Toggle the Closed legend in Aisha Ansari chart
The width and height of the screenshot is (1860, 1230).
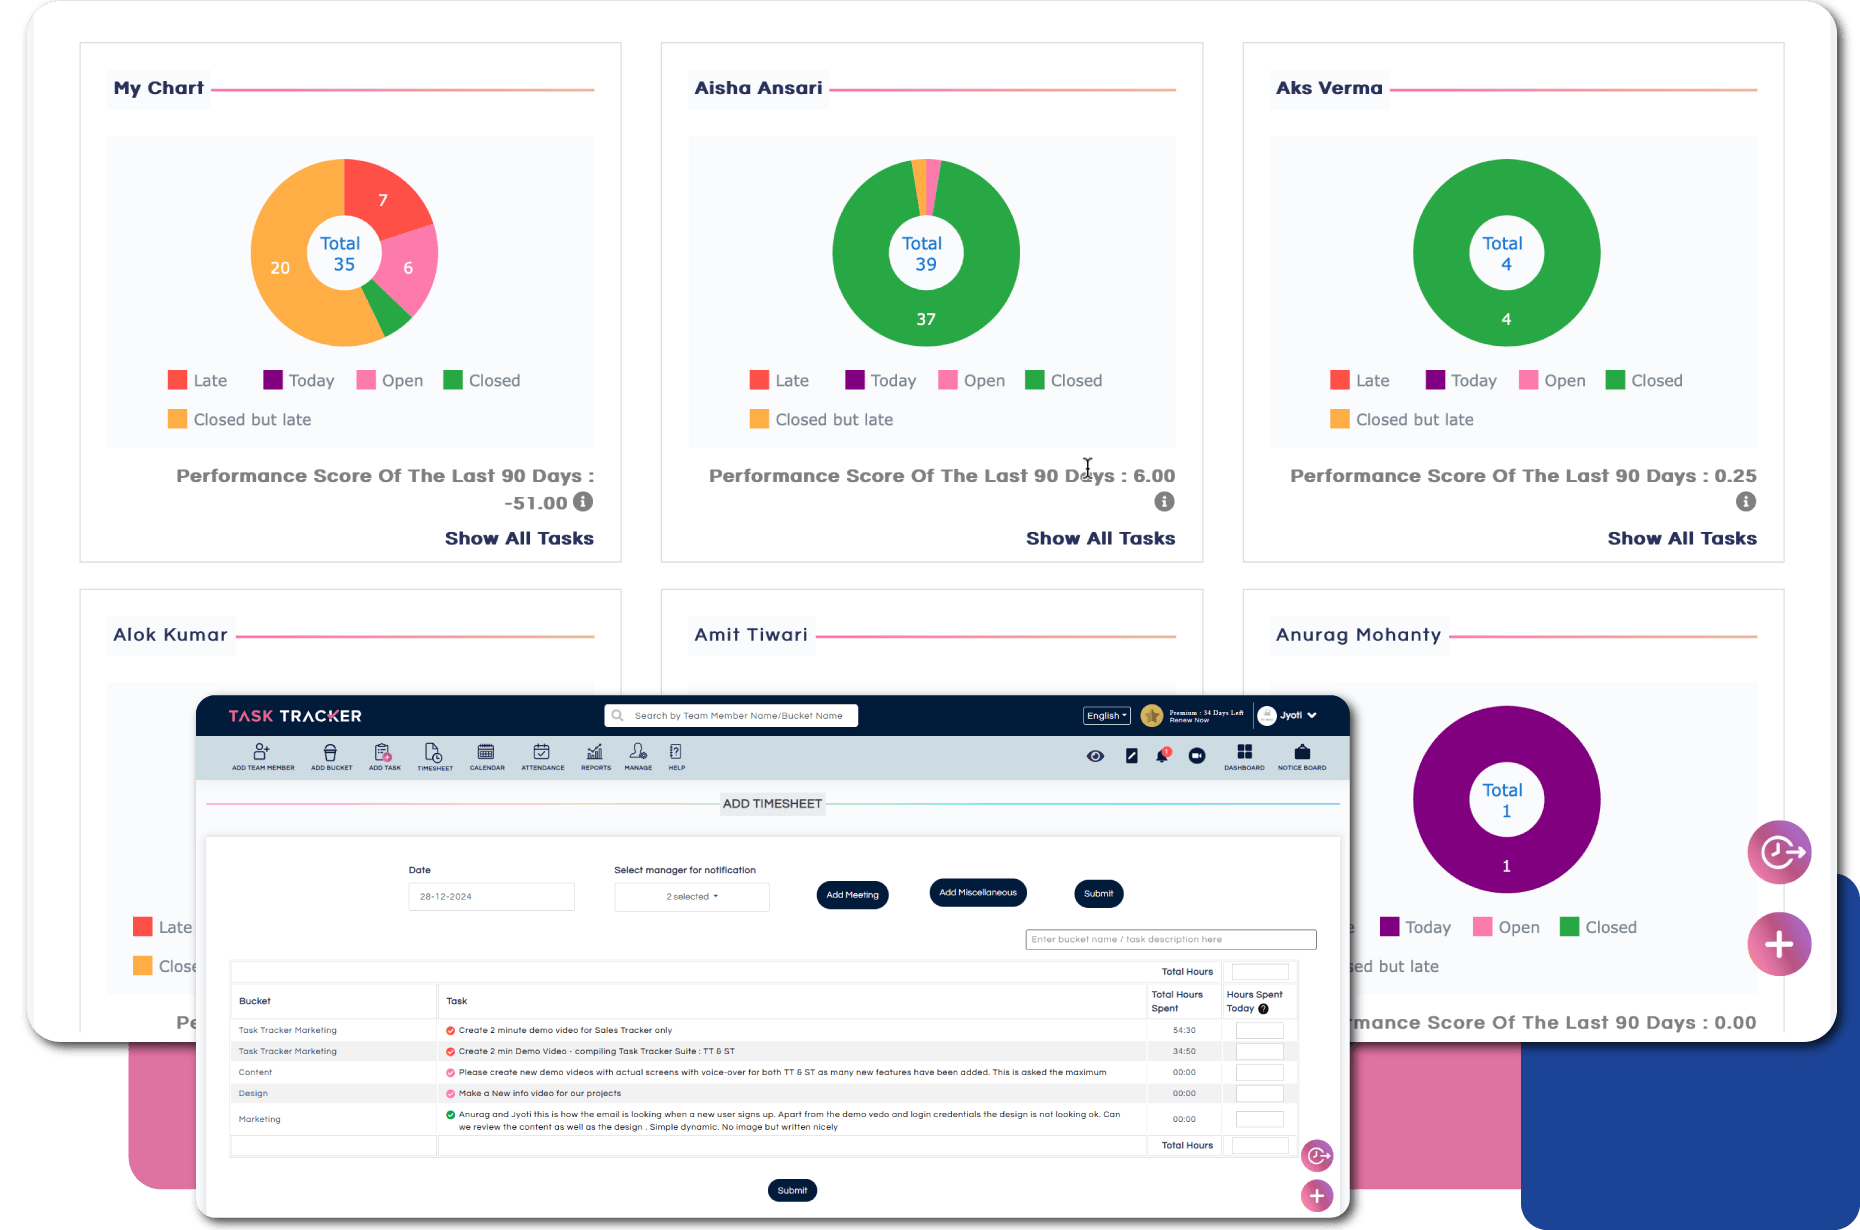pyautogui.click(x=1064, y=380)
